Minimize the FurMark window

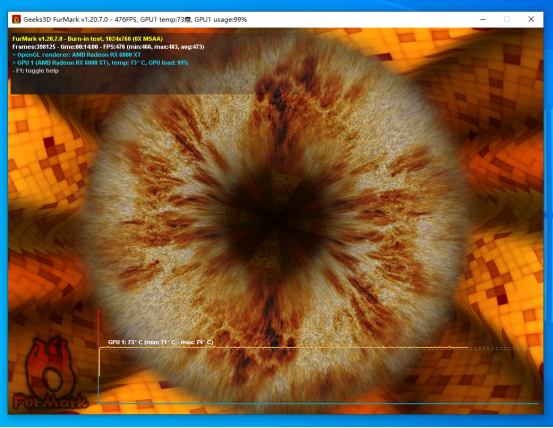[x=483, y=19]
